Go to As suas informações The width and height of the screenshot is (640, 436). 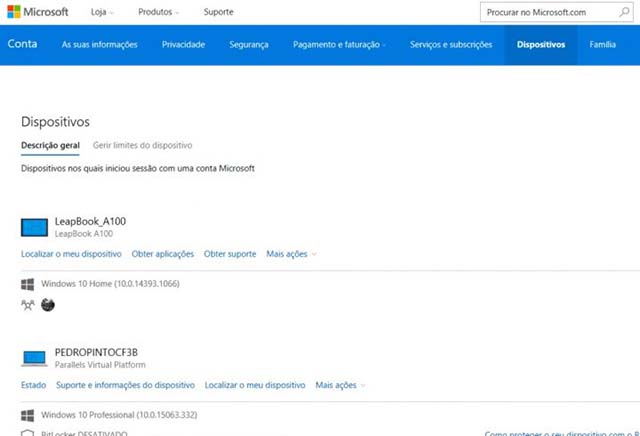click(100, 45)
